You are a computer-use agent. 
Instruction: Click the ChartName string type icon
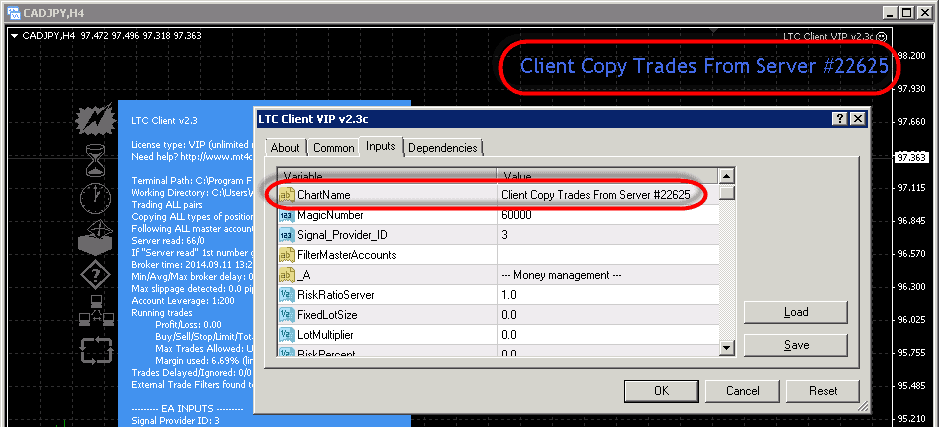pyautogui.click(x=287, y=195)
